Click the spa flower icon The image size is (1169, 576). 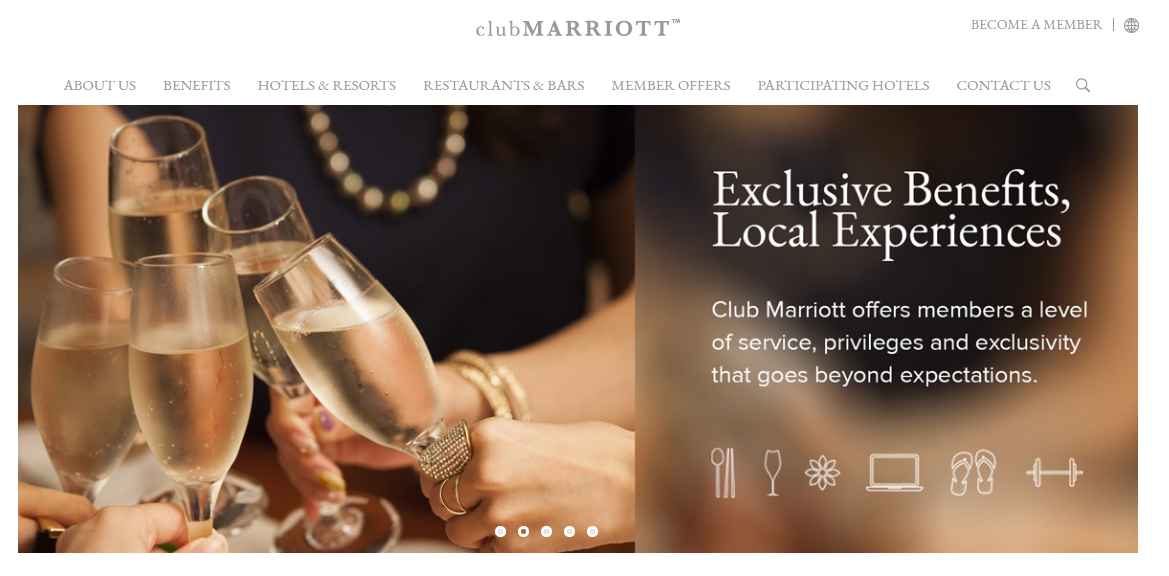pos(822,473)
